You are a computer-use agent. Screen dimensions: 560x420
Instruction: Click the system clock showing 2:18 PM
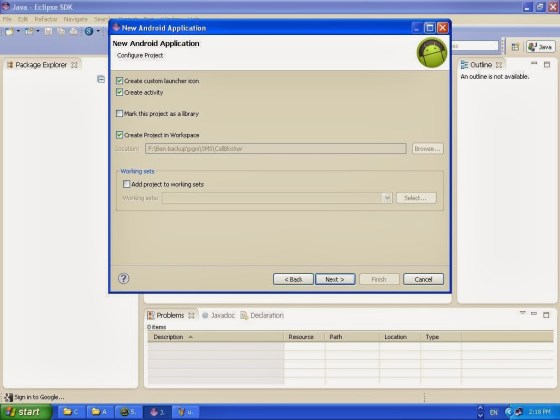tap(539, 412)
